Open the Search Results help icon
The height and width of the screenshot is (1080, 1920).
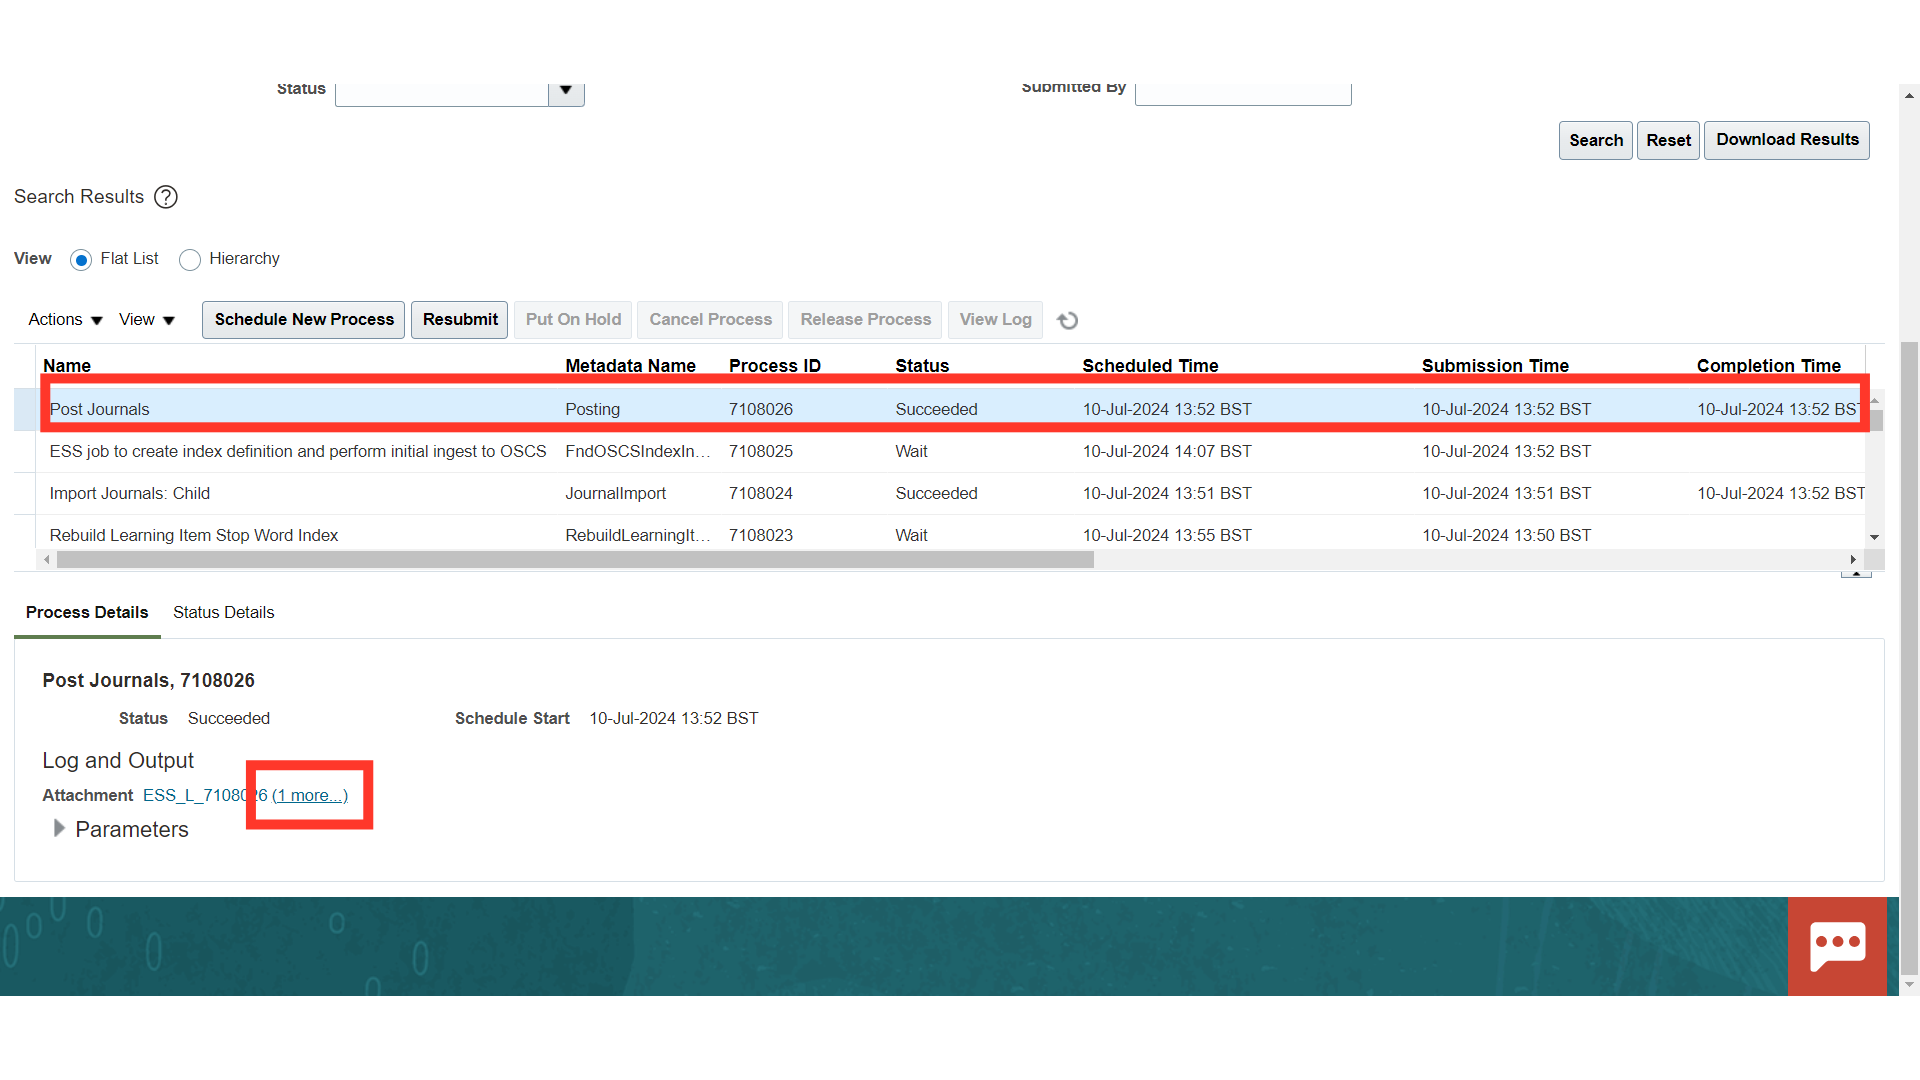[x=166, y=197]
